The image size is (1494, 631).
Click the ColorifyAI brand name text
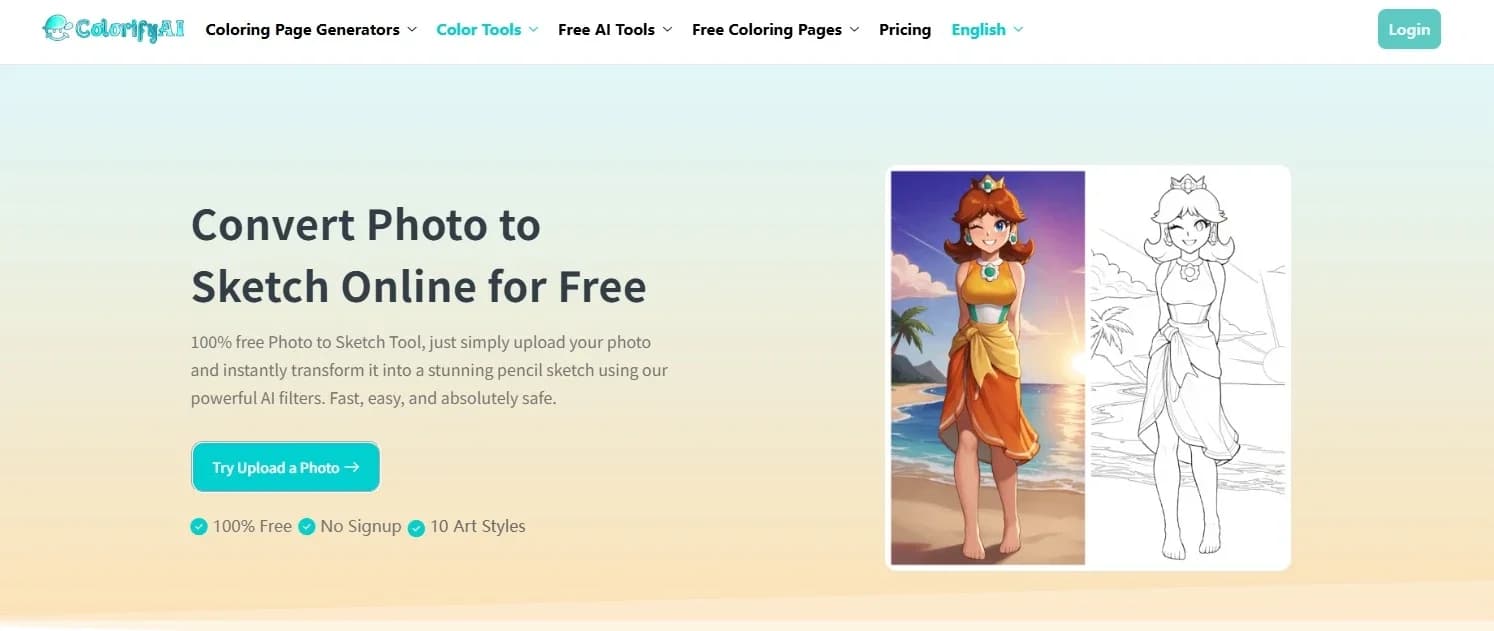click(x=130, y=30)
